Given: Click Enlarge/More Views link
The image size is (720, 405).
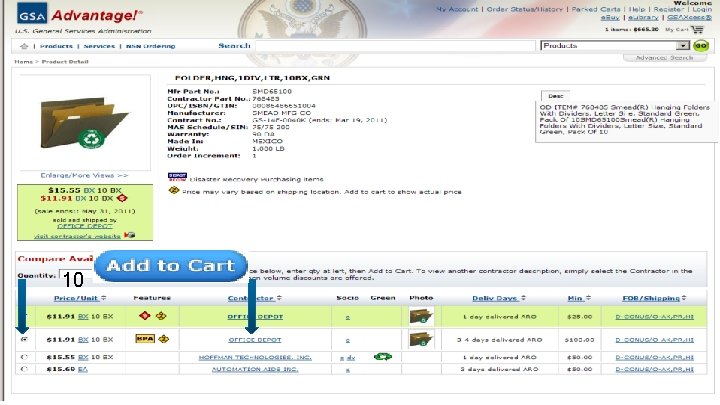Looking at the screenshot, I should point(84,175).
